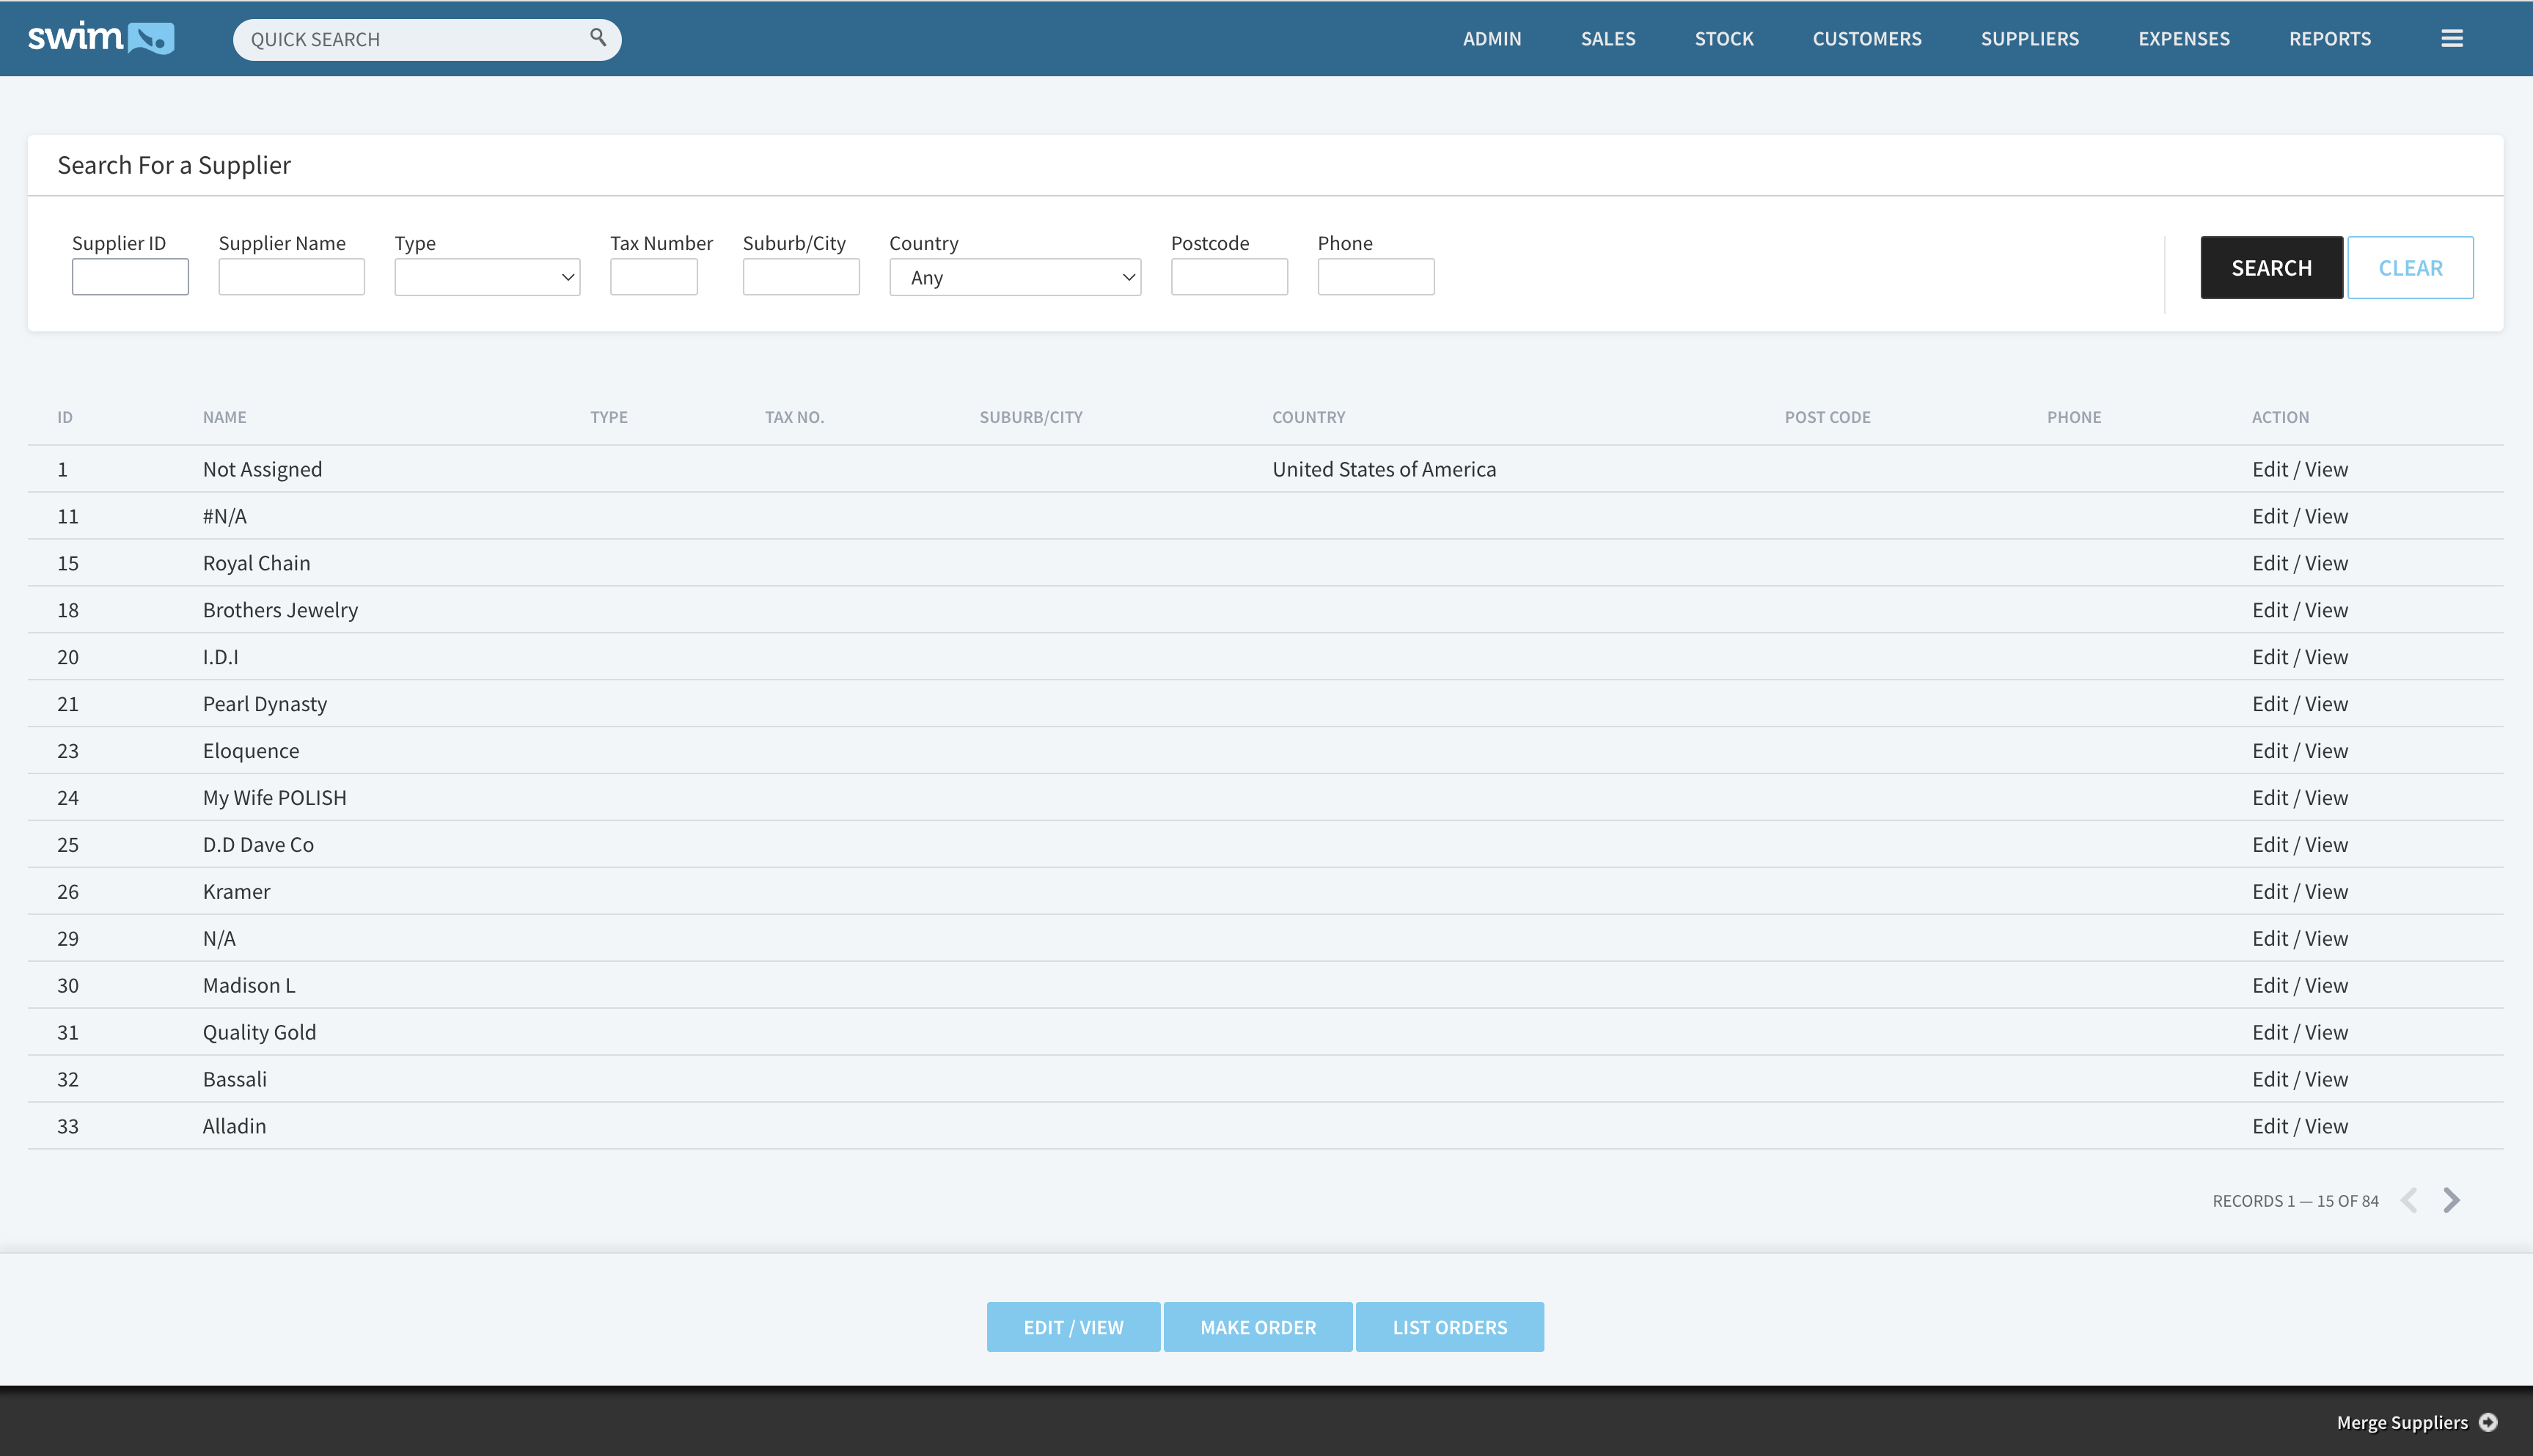Click into the Quick Search box
The width and height of the screenshot is (2533, 1456).
click(410, 39)
